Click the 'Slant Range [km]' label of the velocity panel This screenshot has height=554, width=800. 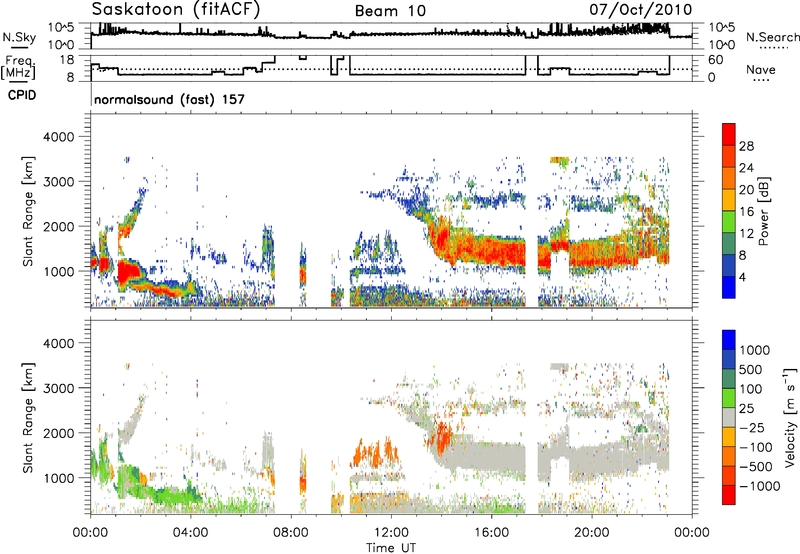29,417
